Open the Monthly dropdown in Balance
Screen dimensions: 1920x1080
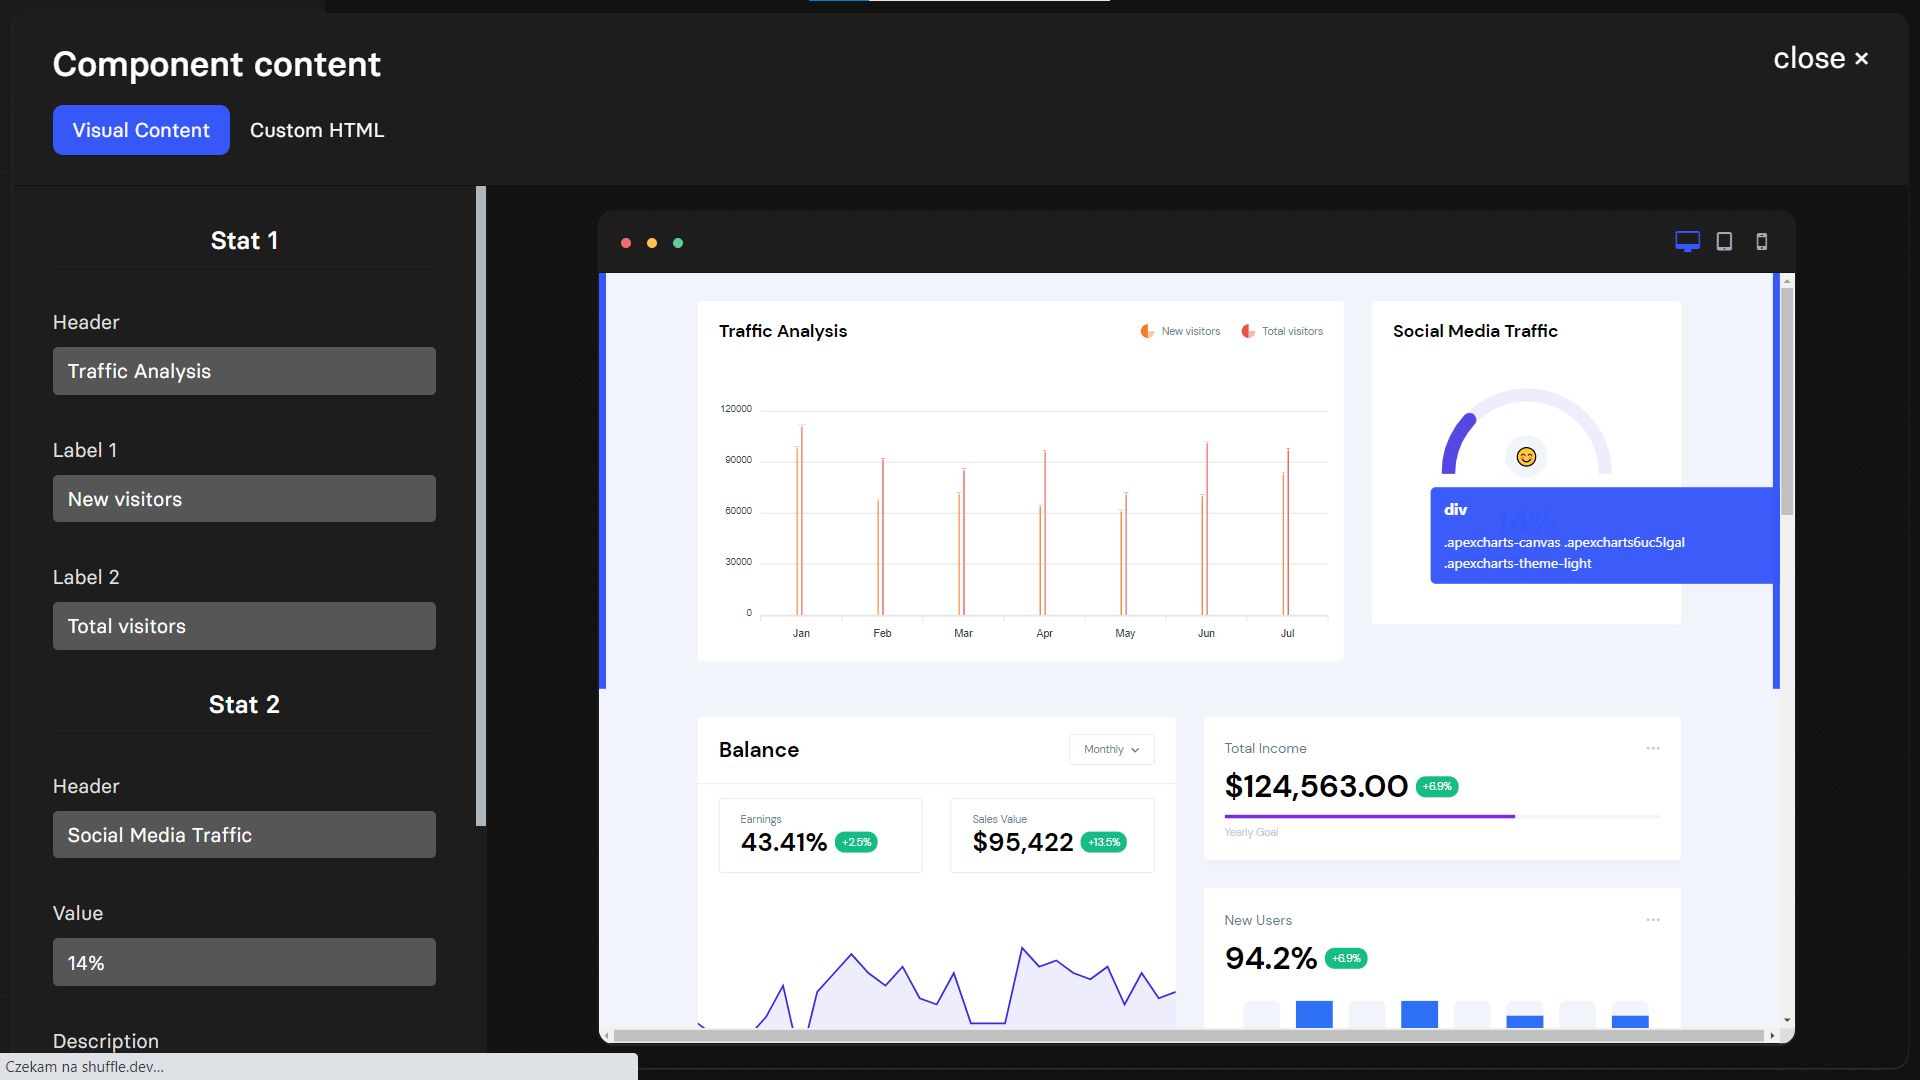point(1111,749)
